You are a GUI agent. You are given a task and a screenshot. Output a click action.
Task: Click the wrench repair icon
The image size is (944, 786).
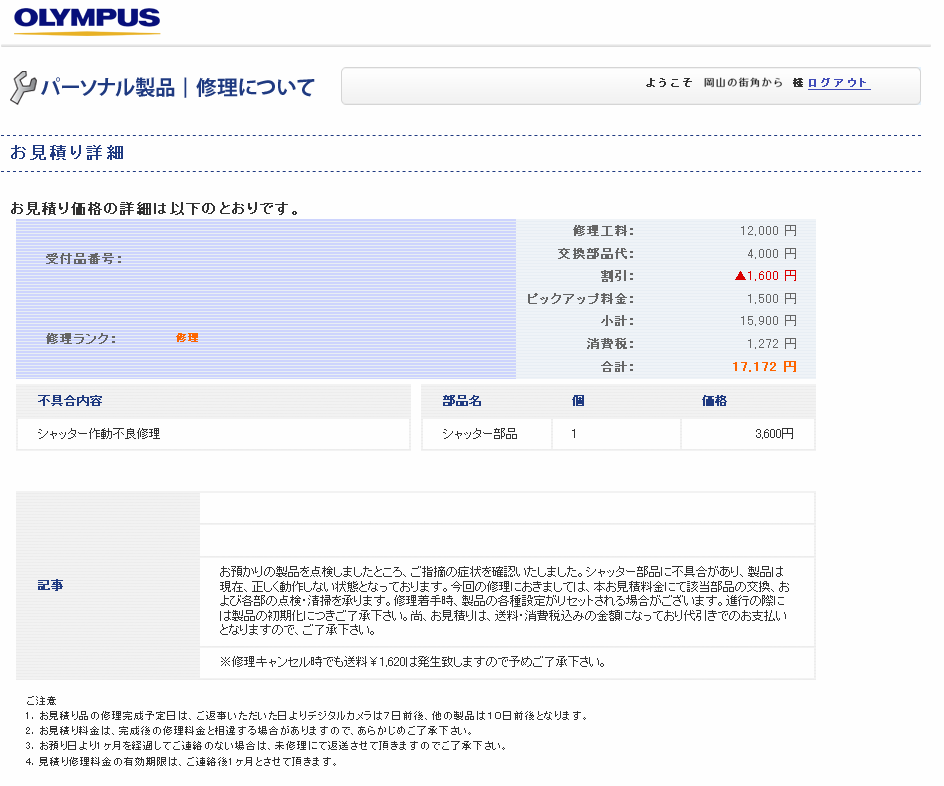click(x=22, y=88)
